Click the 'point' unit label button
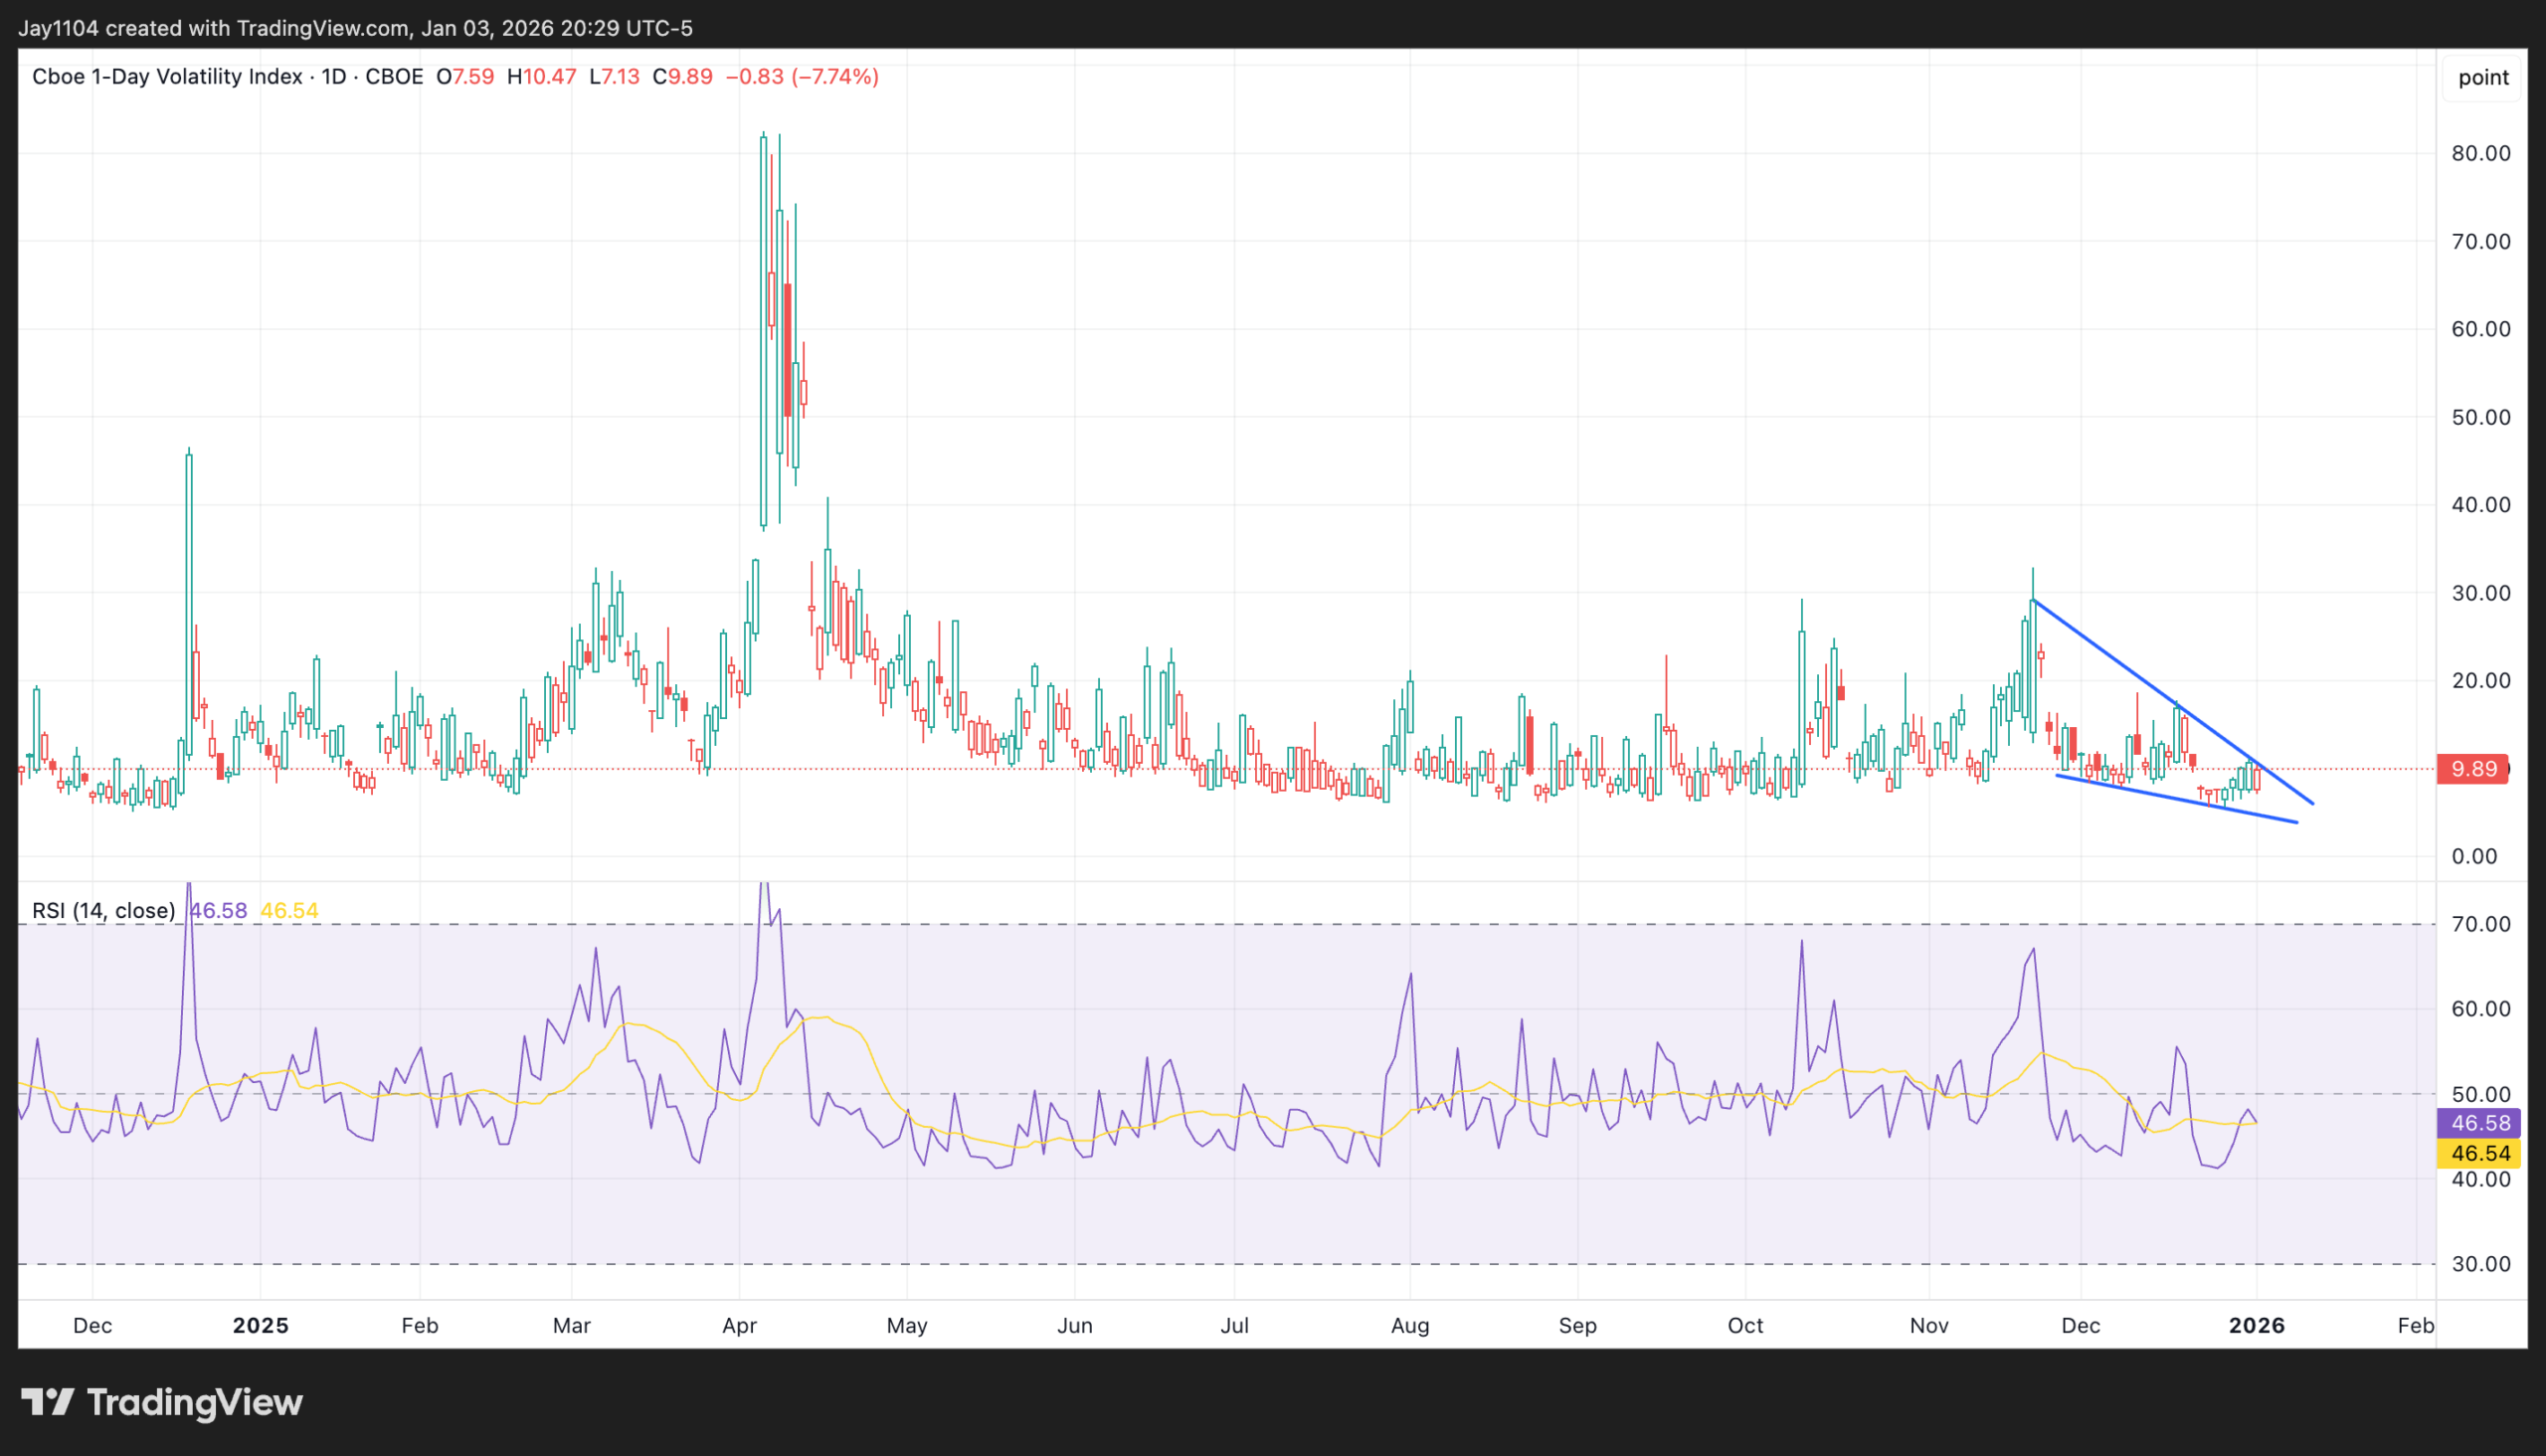This screenshot has width=2546, height=1456. (2483, 77)
